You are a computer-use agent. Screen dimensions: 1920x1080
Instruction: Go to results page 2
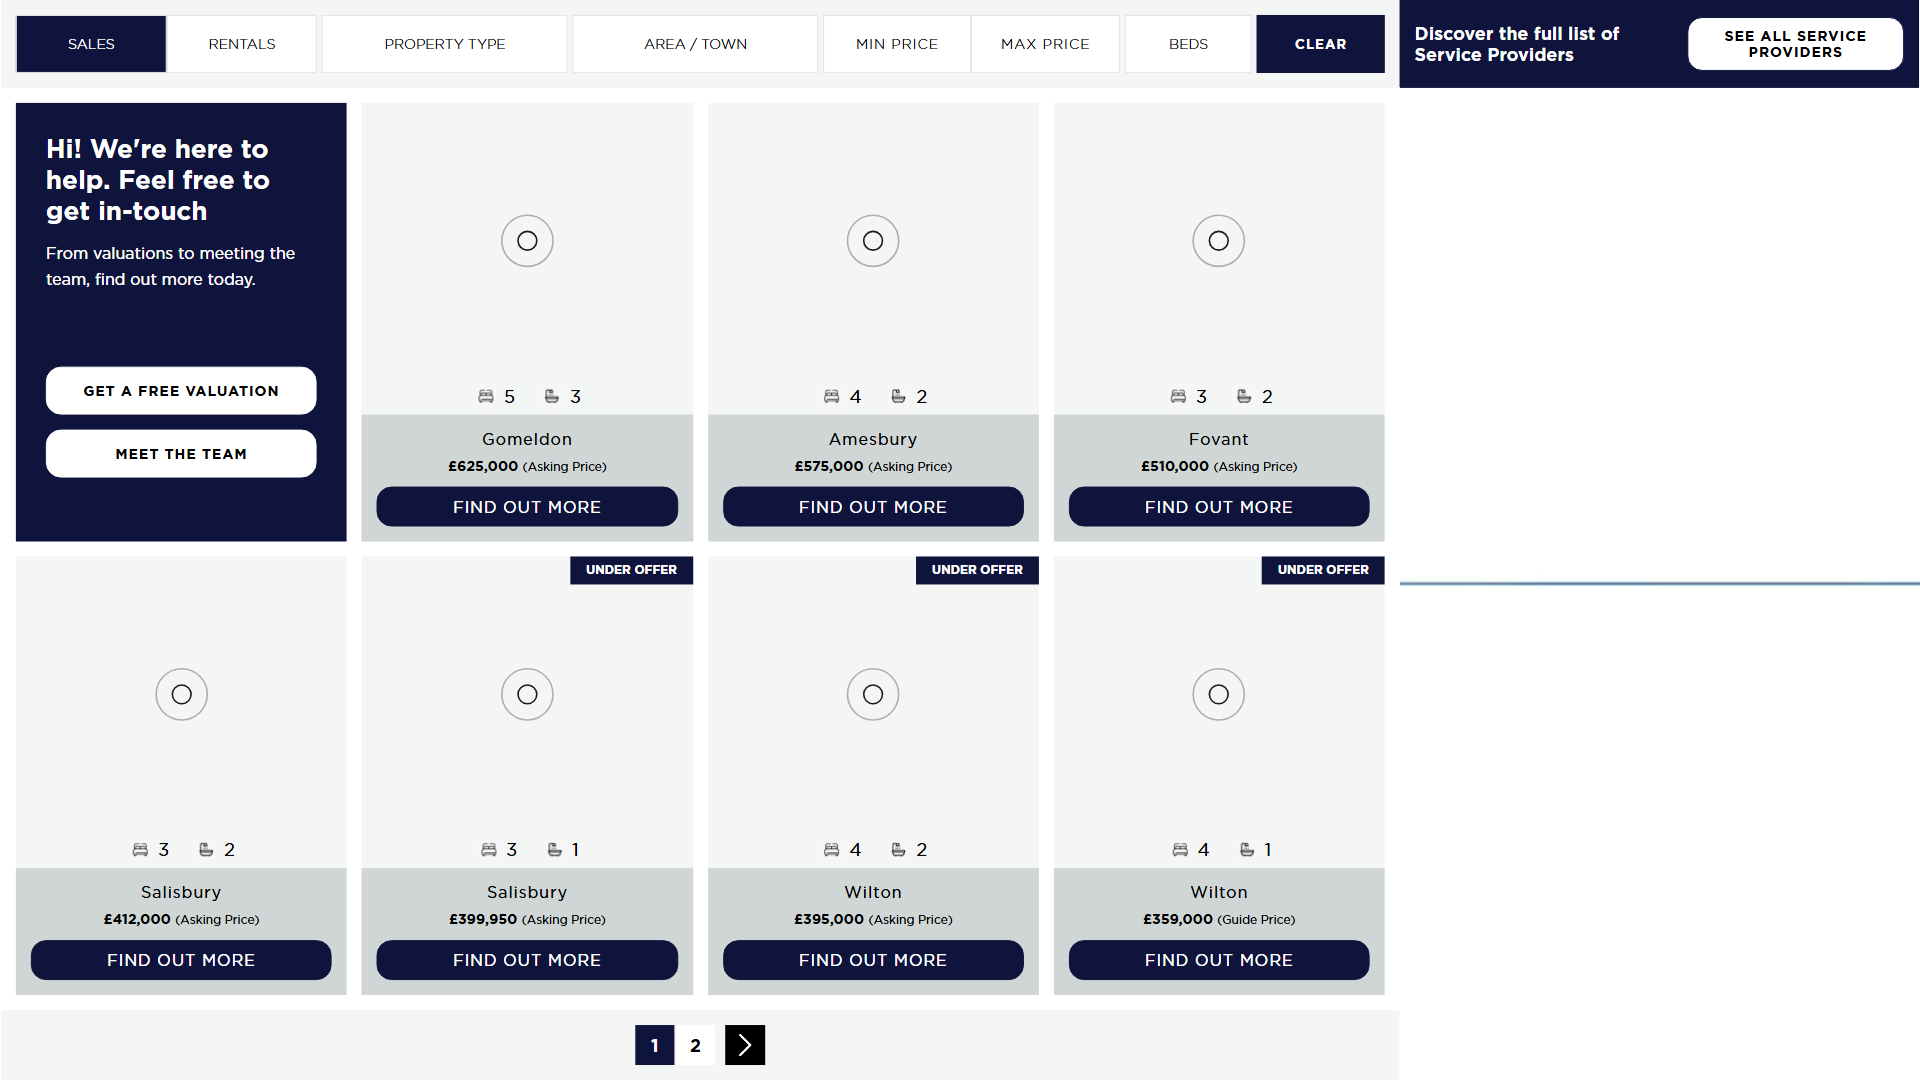tap(695, 1045)
